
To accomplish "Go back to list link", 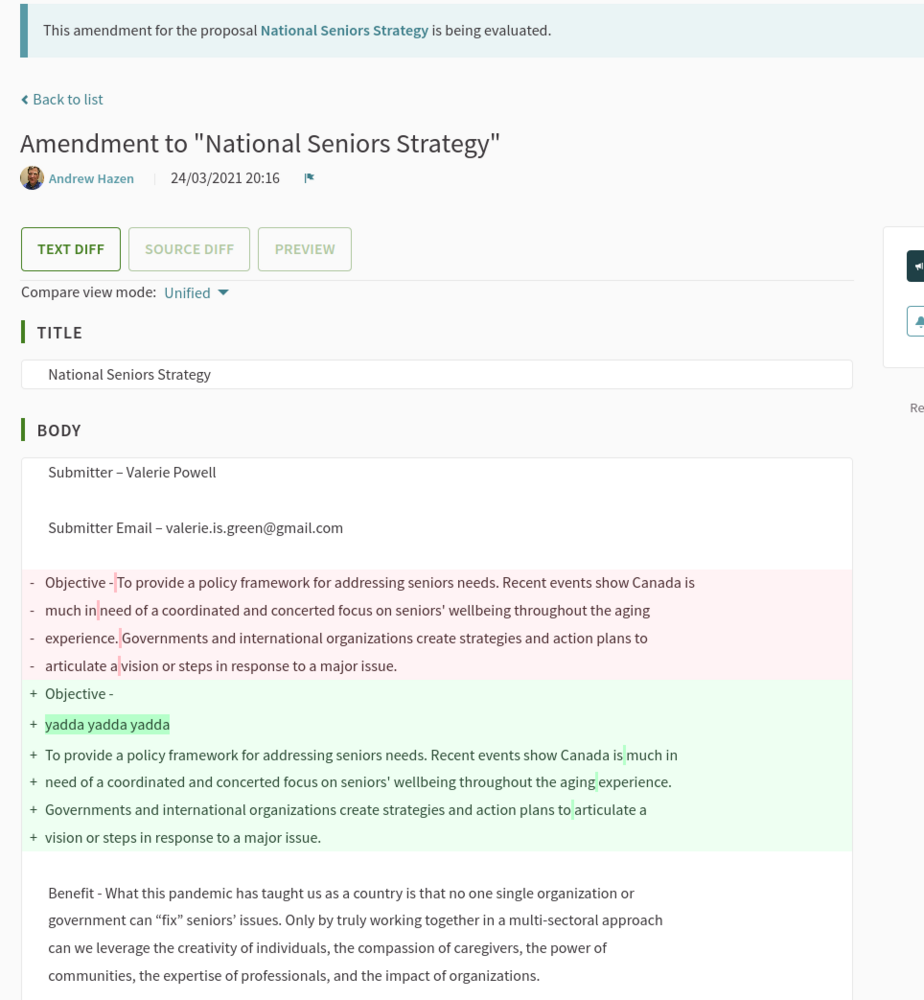I will (67, 99).
